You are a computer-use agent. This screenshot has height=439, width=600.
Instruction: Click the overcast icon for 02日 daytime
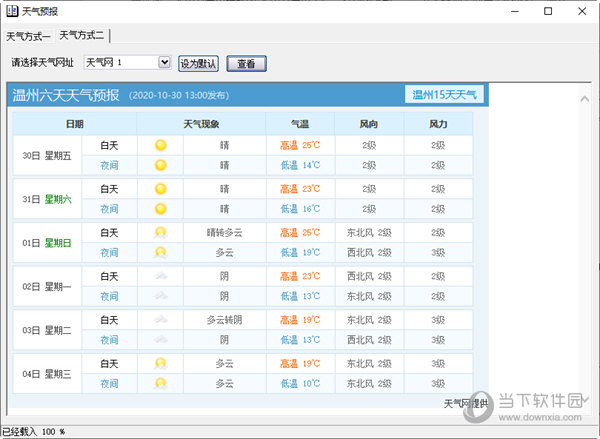(160, 276)
